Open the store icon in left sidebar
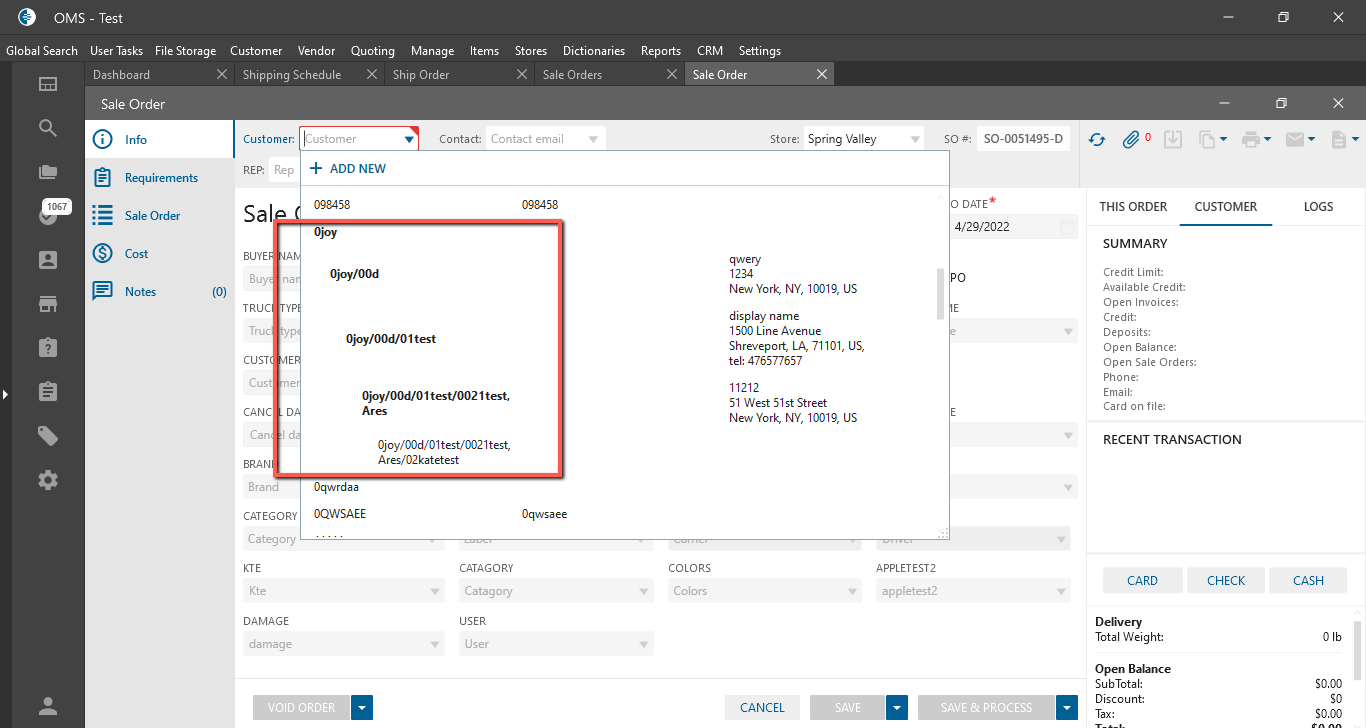1366x728 pixels. tap(47, 303)
